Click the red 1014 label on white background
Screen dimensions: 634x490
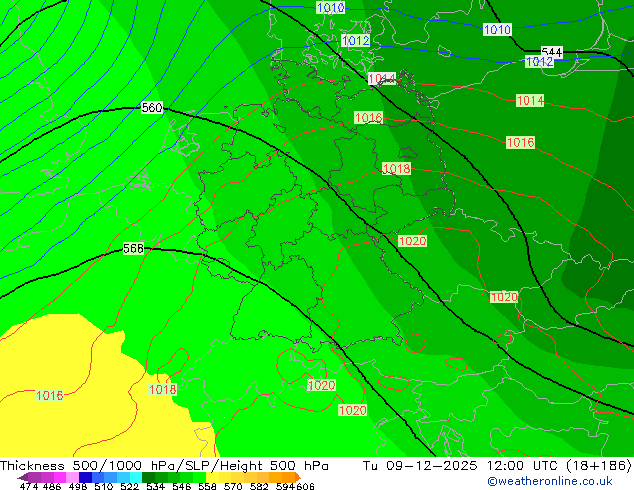[382, 78]
